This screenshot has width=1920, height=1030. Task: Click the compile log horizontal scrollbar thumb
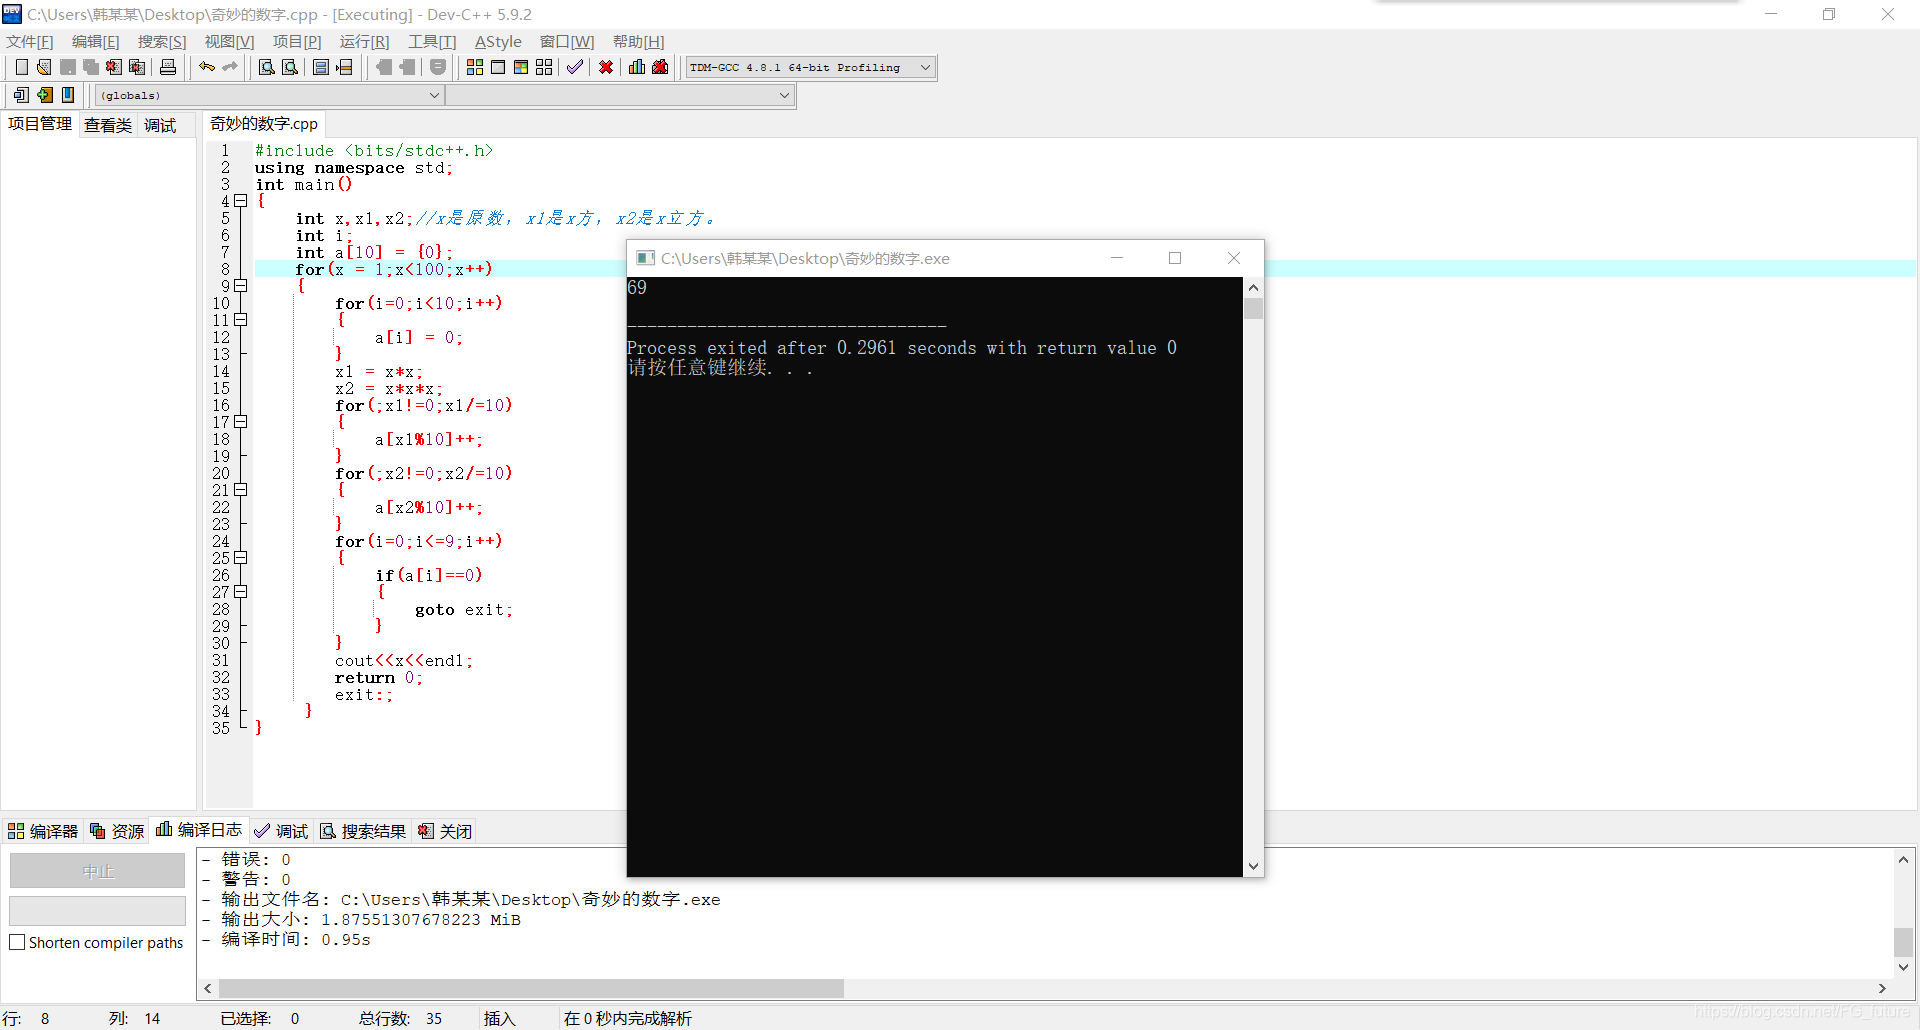[x=531, y=988]
